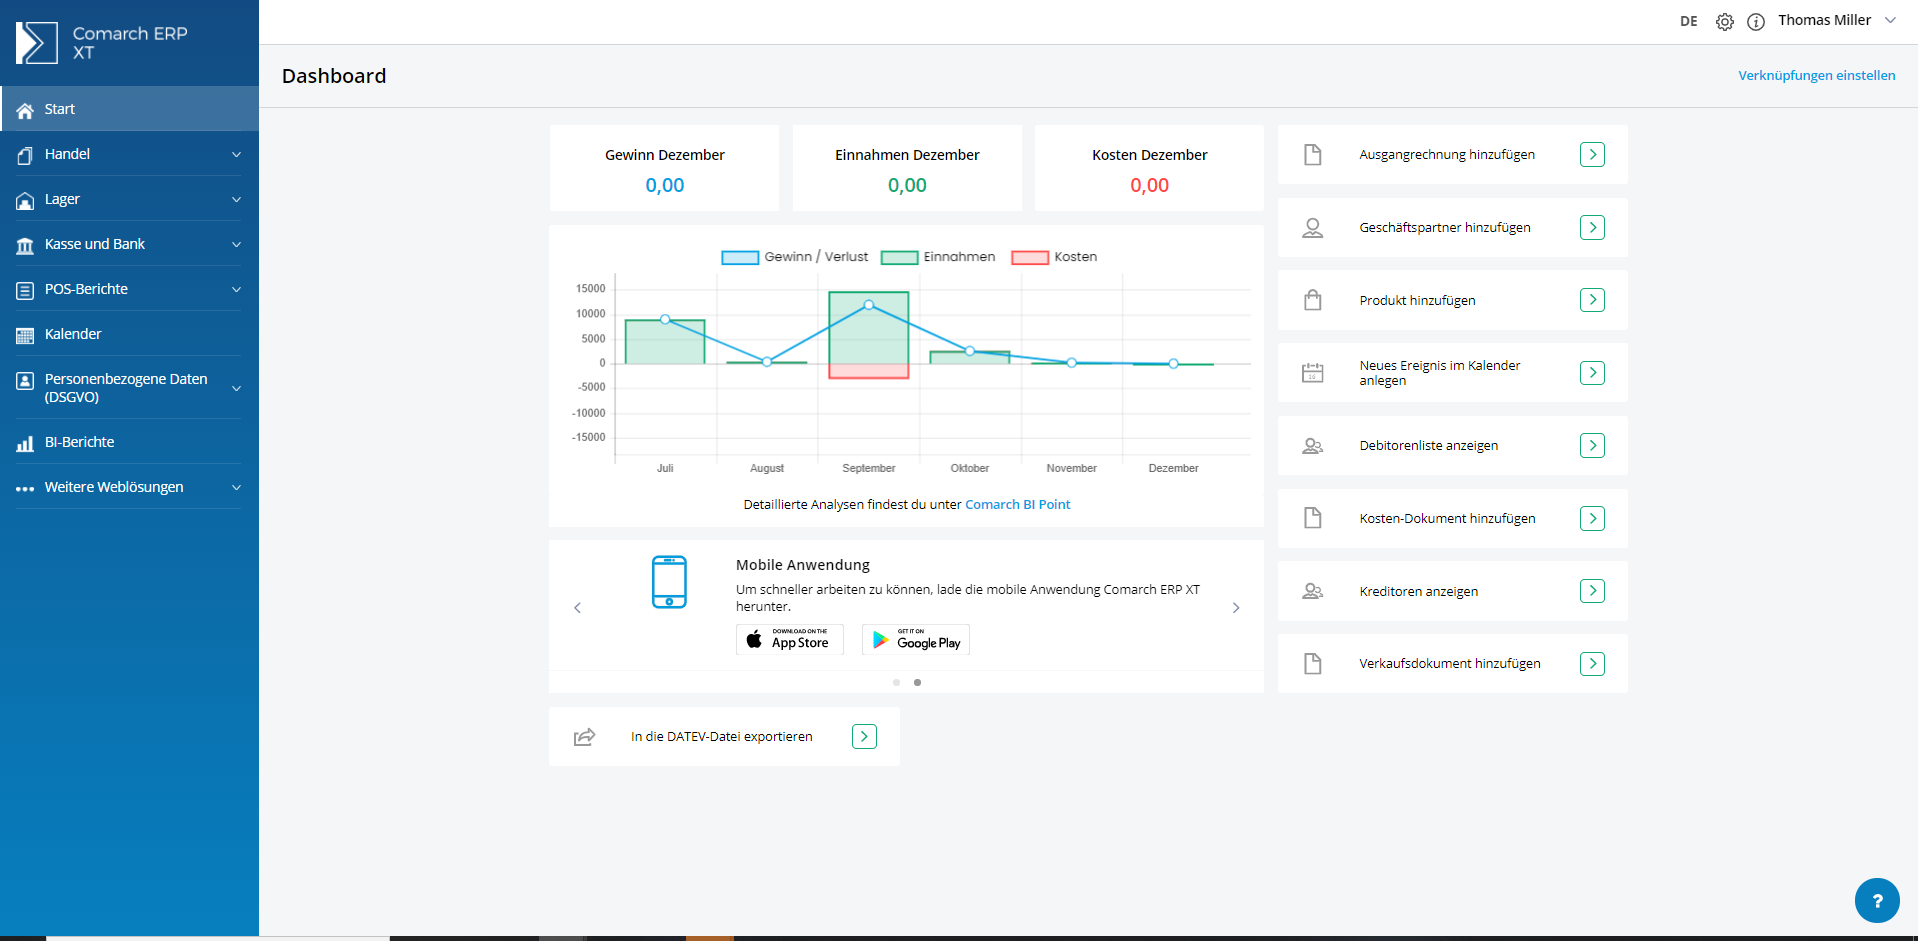Click the Comarch ERP XT logo

102,43
